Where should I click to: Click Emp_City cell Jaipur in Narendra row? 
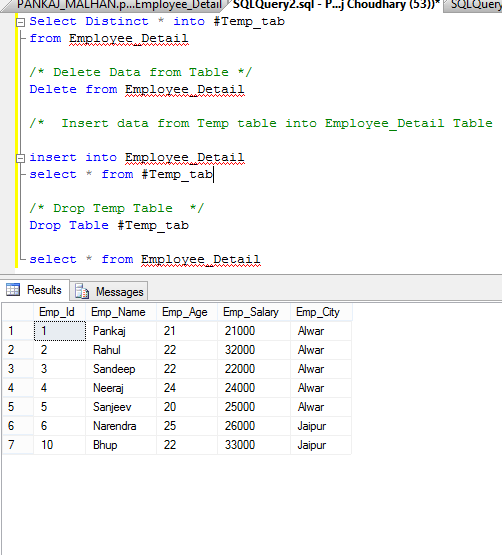coord(321,426)
